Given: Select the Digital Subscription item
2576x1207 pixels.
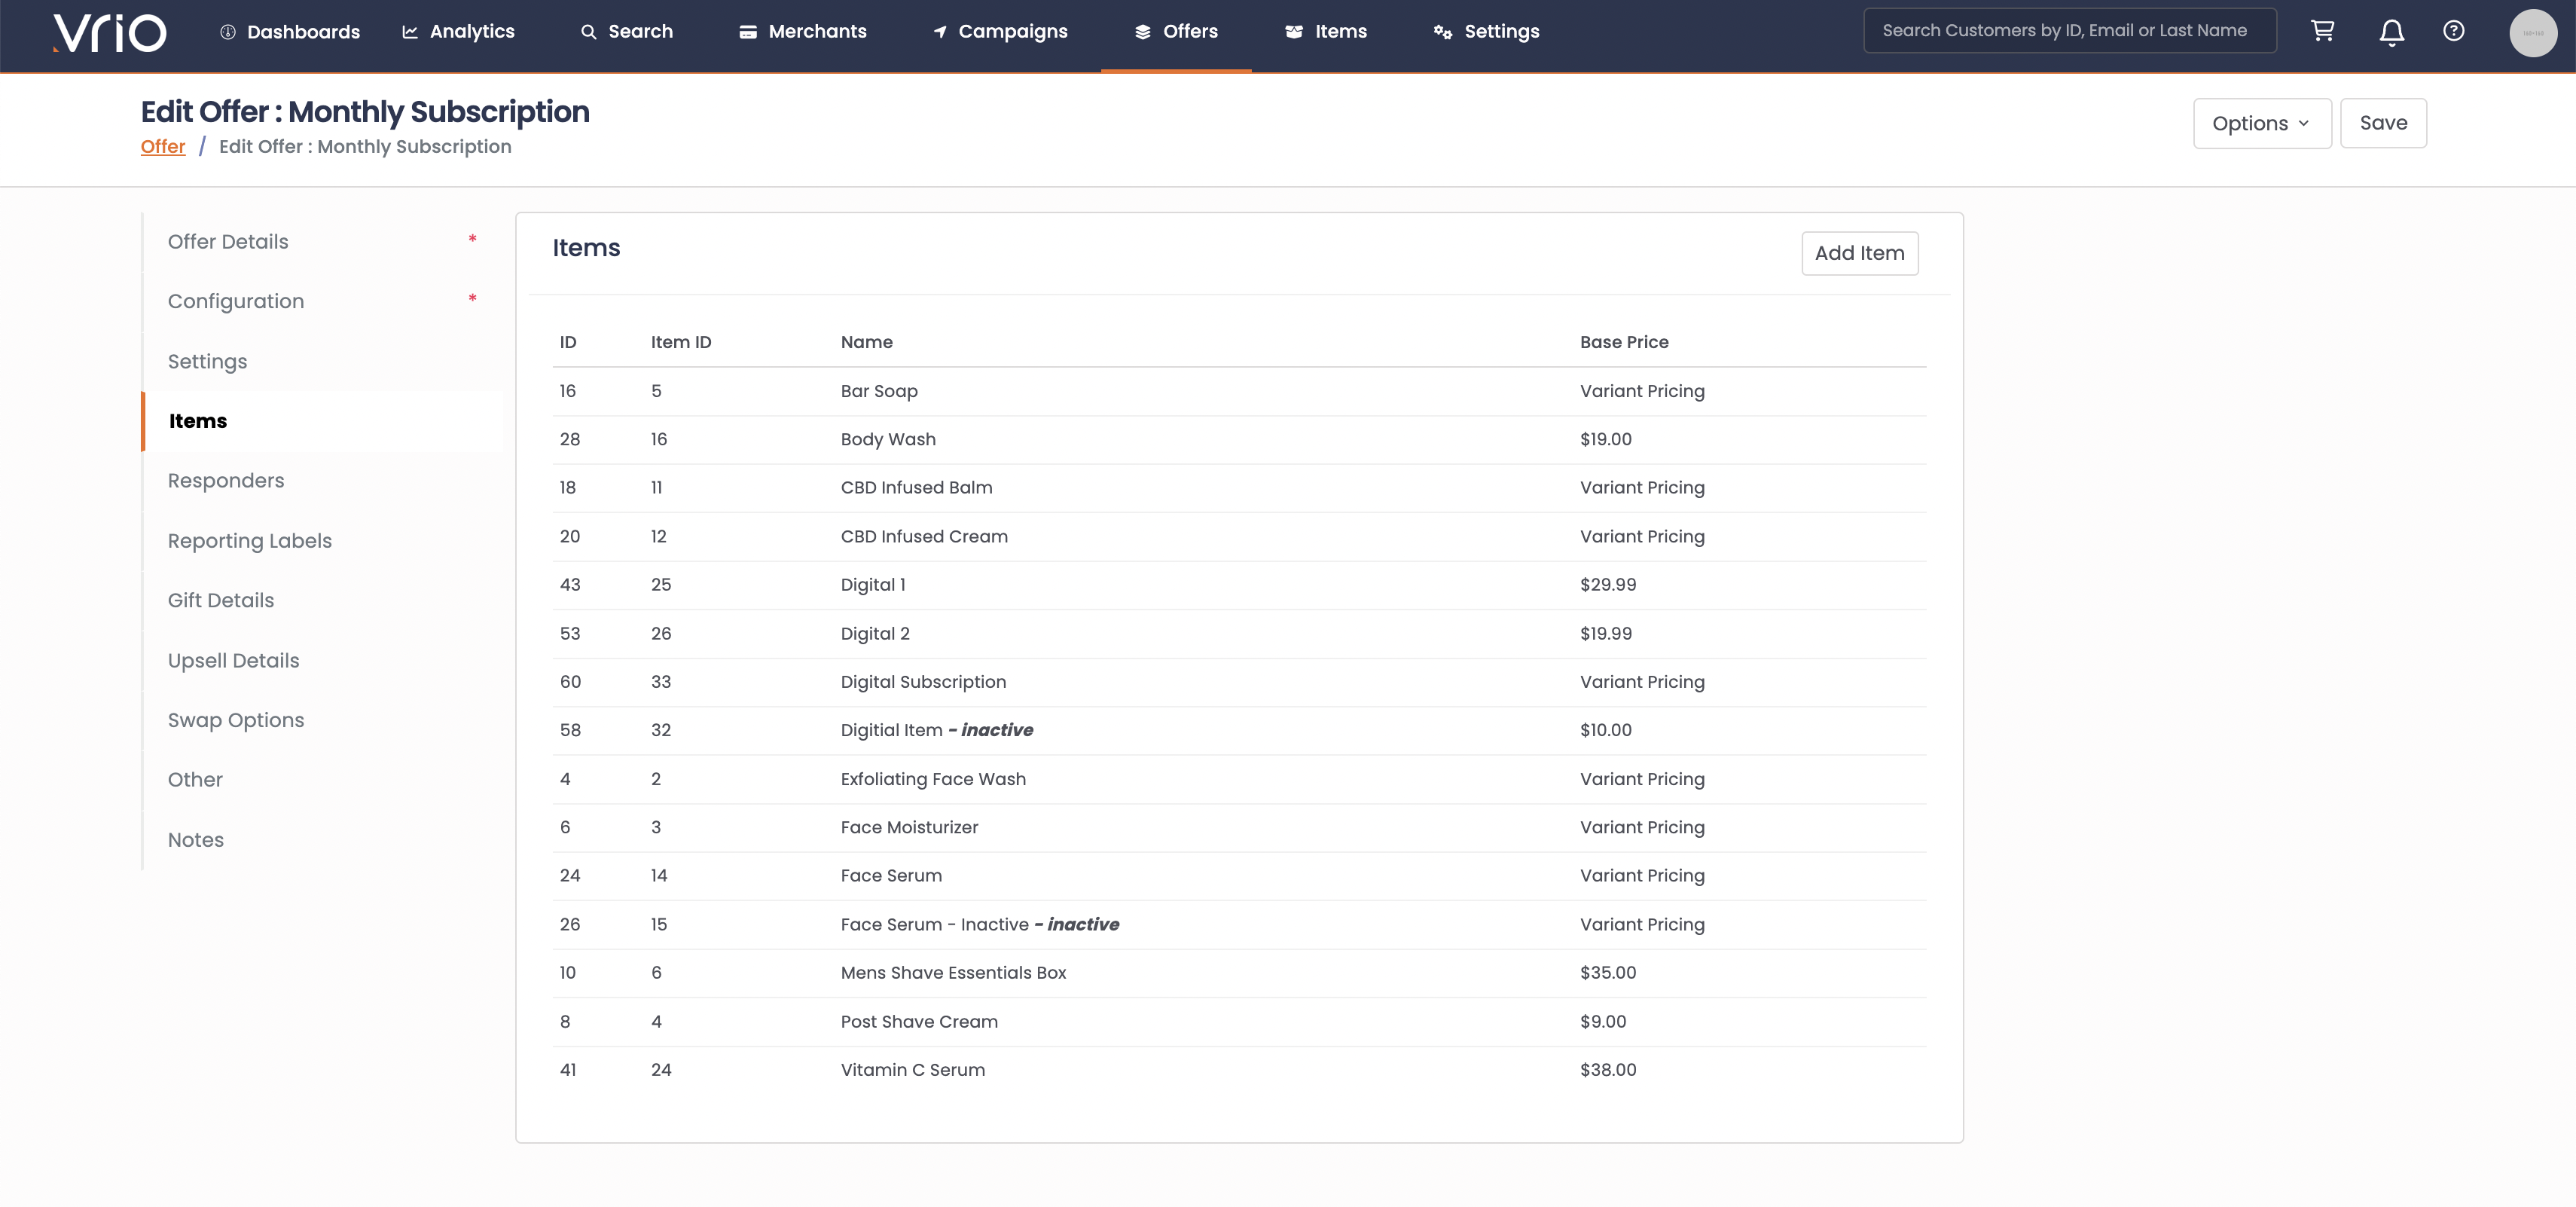Looking at the screenshot, I should point(1239,682).
